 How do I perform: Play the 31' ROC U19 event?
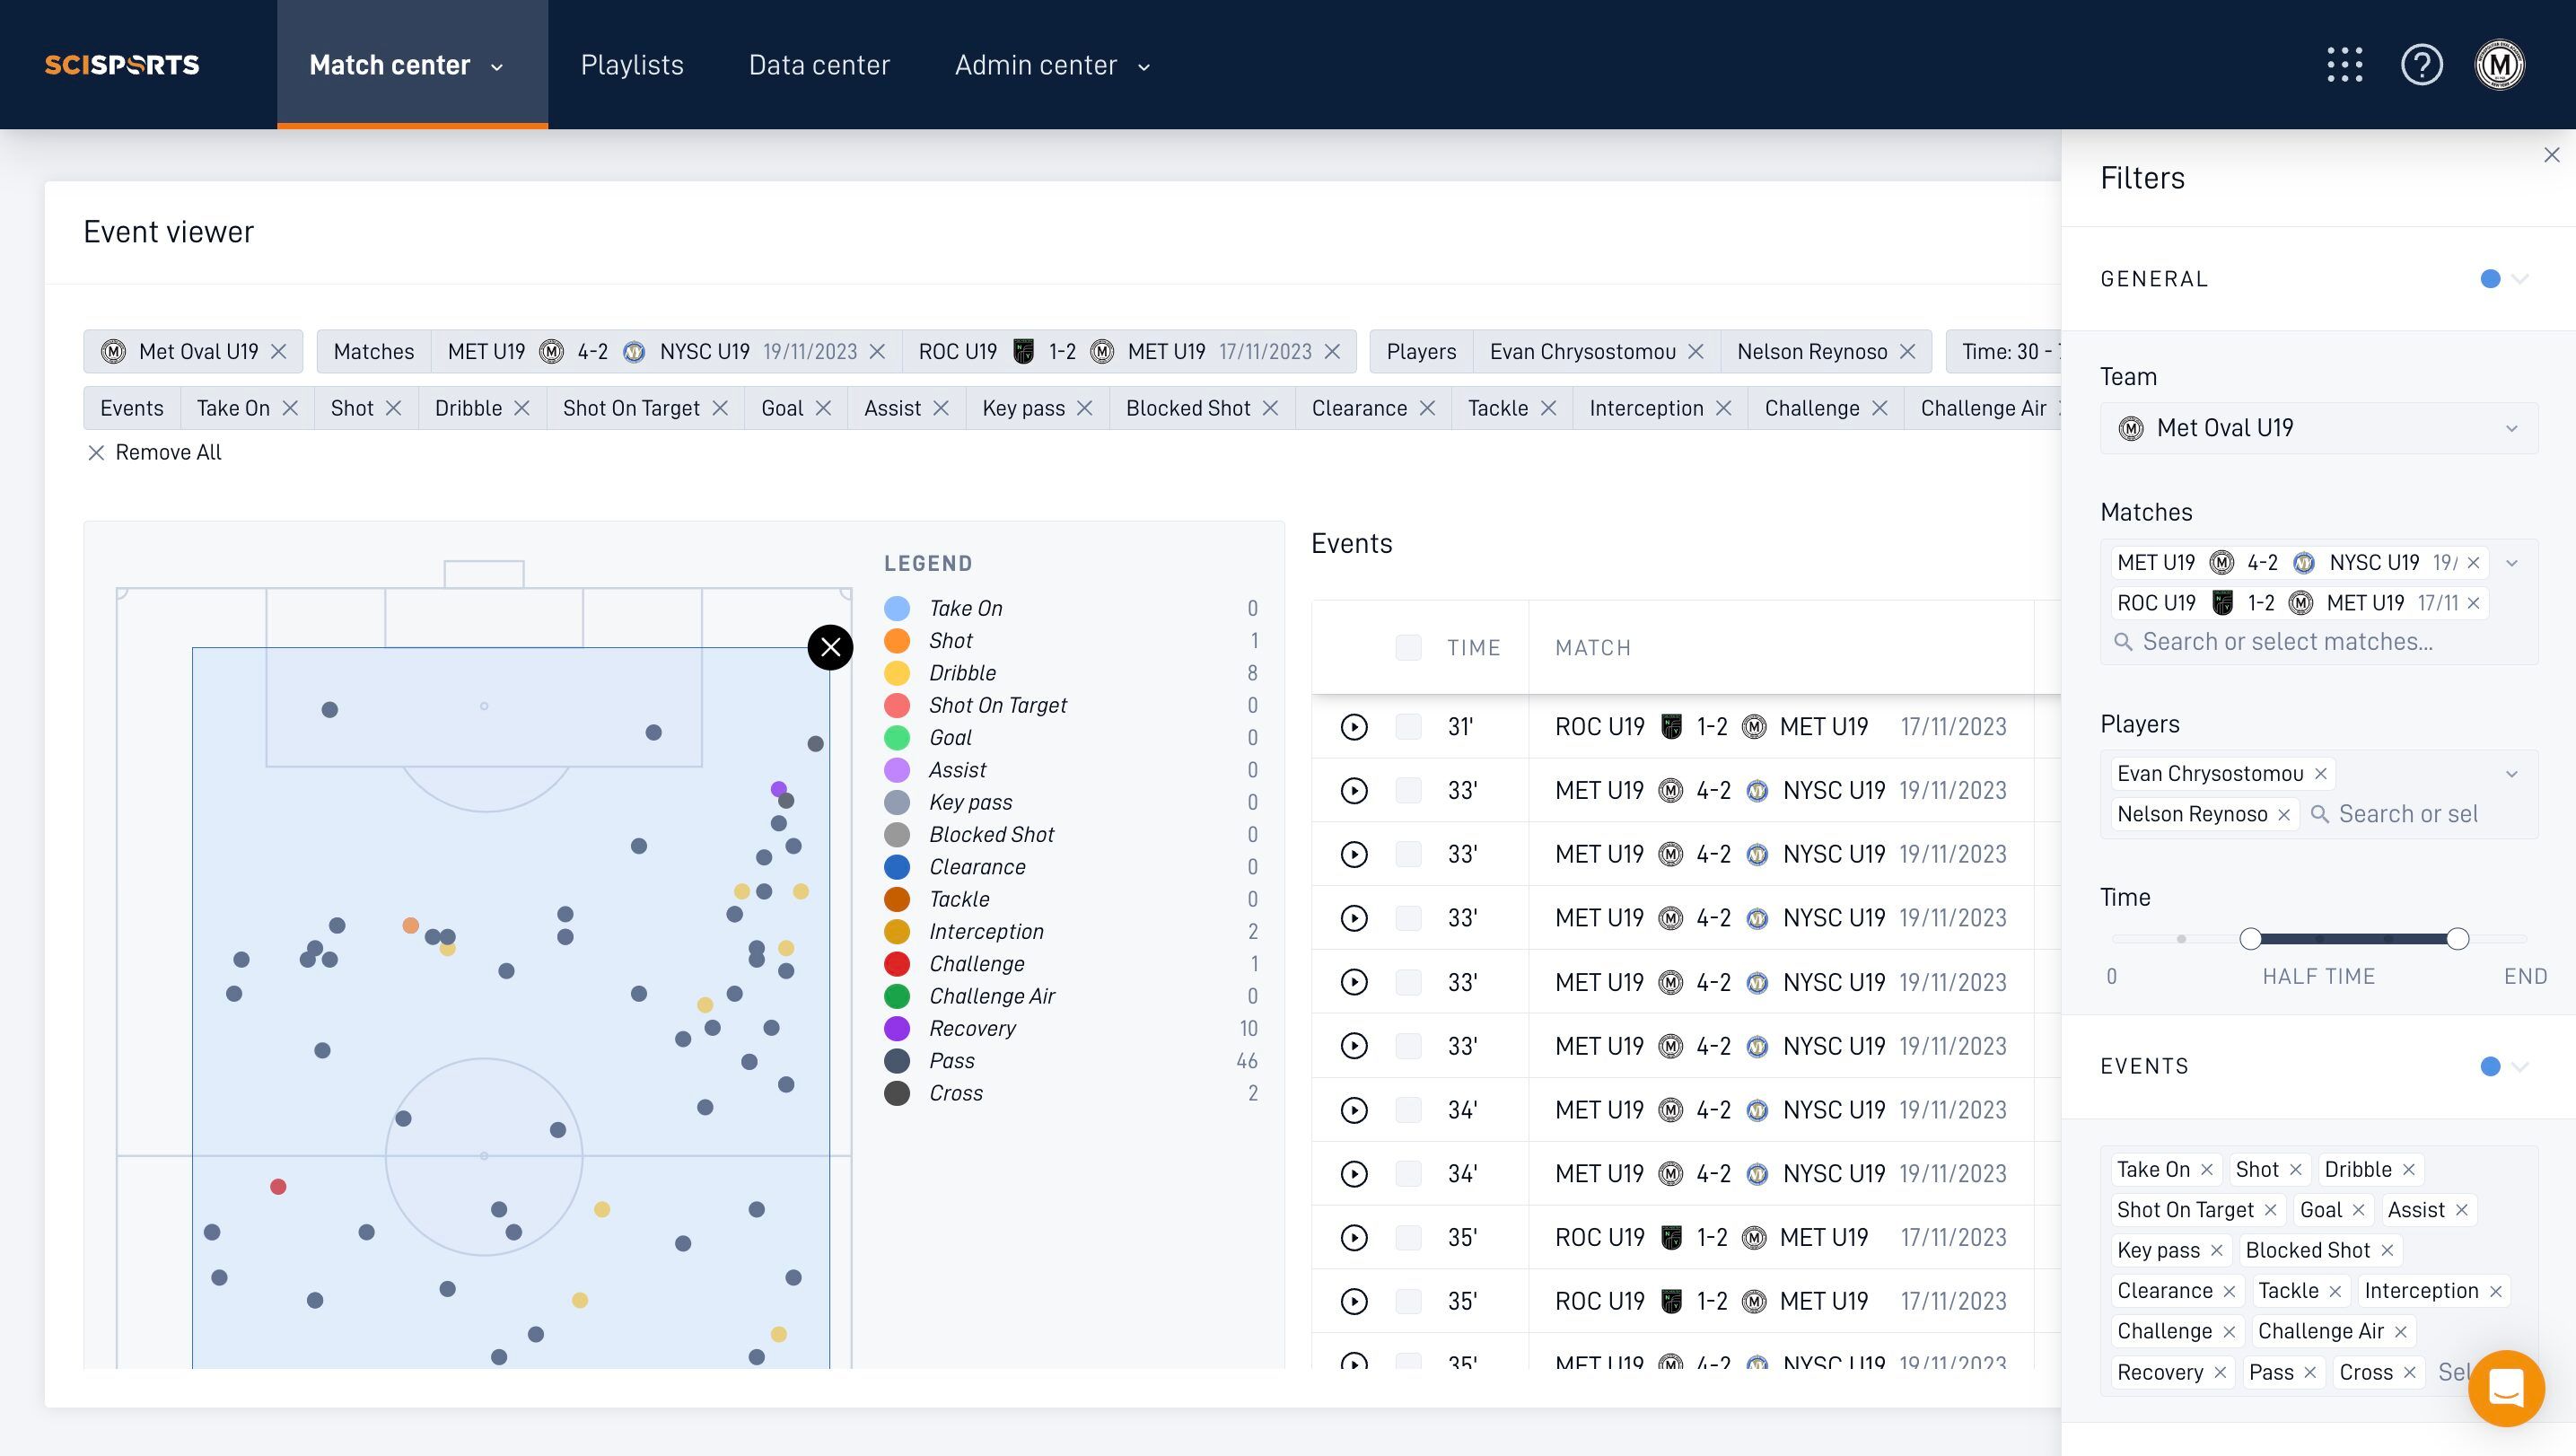(1354, 727)
